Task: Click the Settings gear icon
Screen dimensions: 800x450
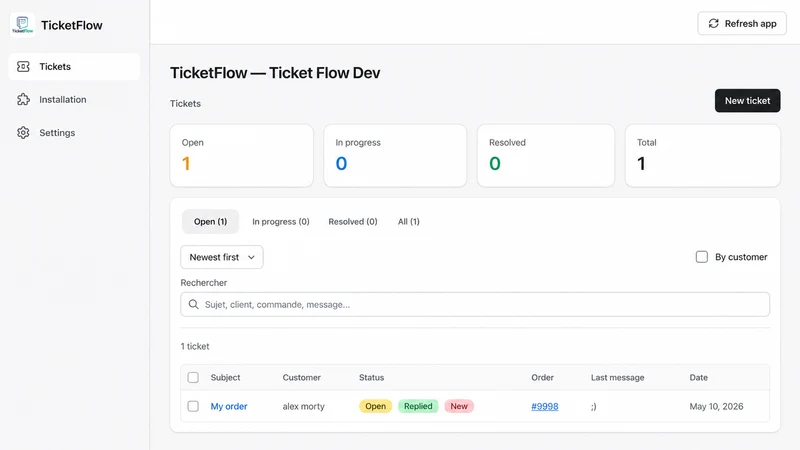Action: [x=23, y=133]
